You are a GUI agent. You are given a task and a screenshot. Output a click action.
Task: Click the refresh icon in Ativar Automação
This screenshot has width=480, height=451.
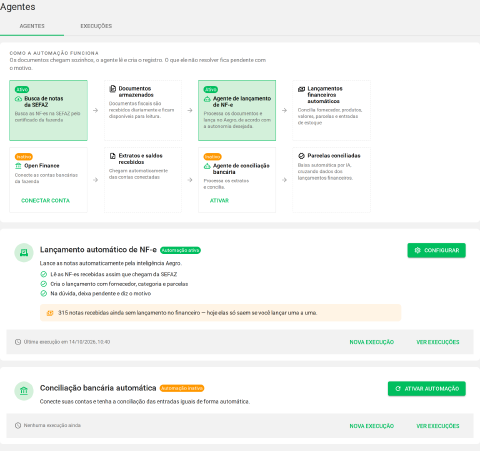click(x=398, y=389)
